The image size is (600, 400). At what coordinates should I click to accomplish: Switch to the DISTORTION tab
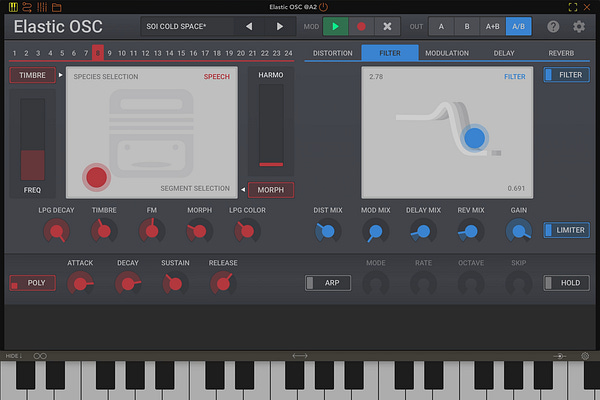[333, 53]
